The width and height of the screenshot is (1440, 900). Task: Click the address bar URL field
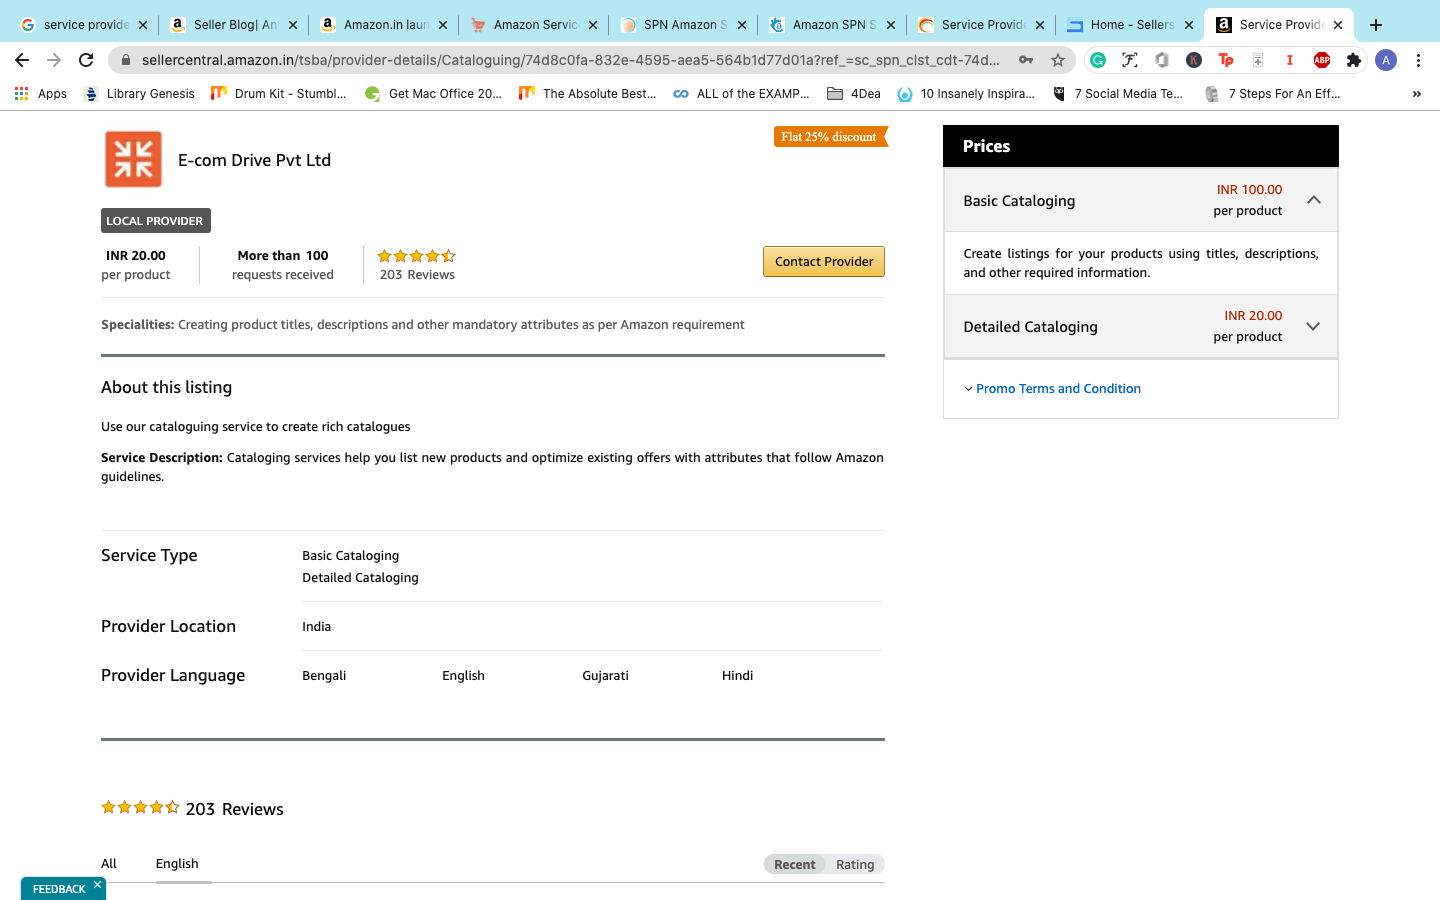point(570,60)
